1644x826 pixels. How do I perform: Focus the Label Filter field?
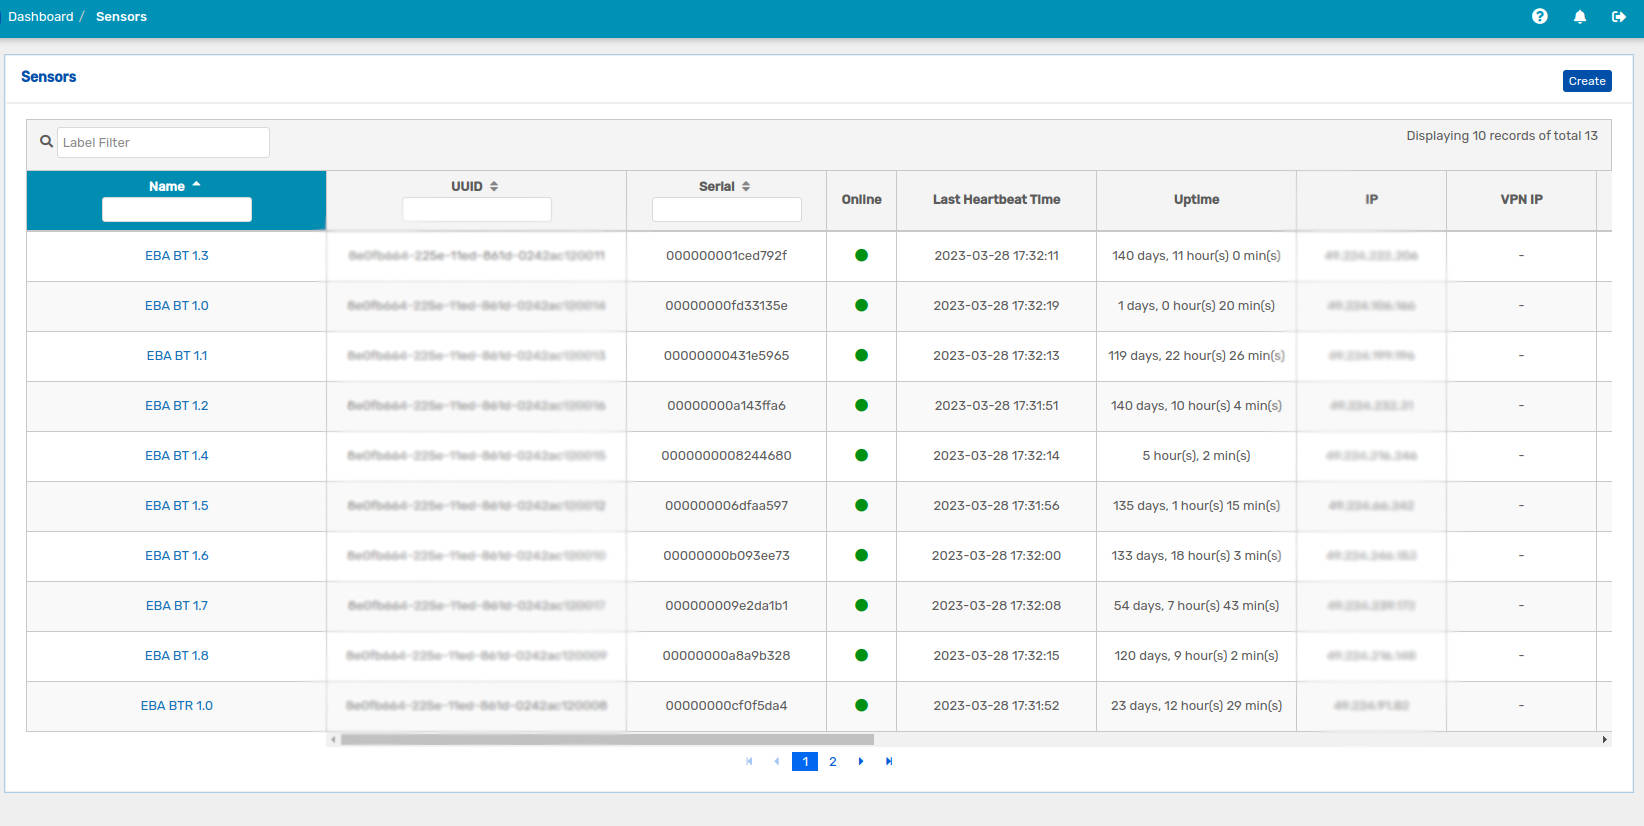(163, 142)
